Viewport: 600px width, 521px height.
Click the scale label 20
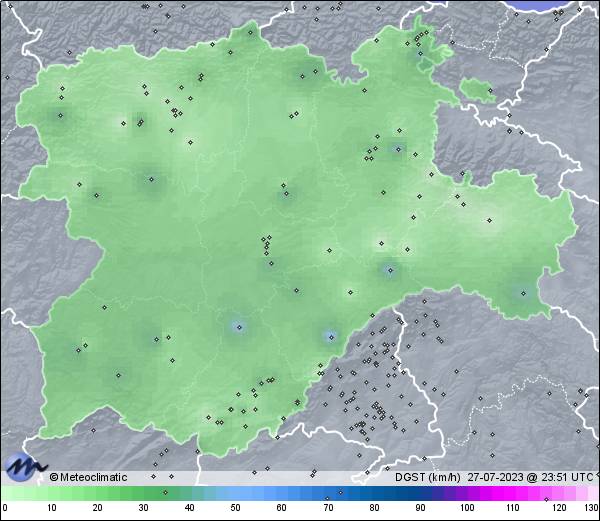click(x=98, y=508)
